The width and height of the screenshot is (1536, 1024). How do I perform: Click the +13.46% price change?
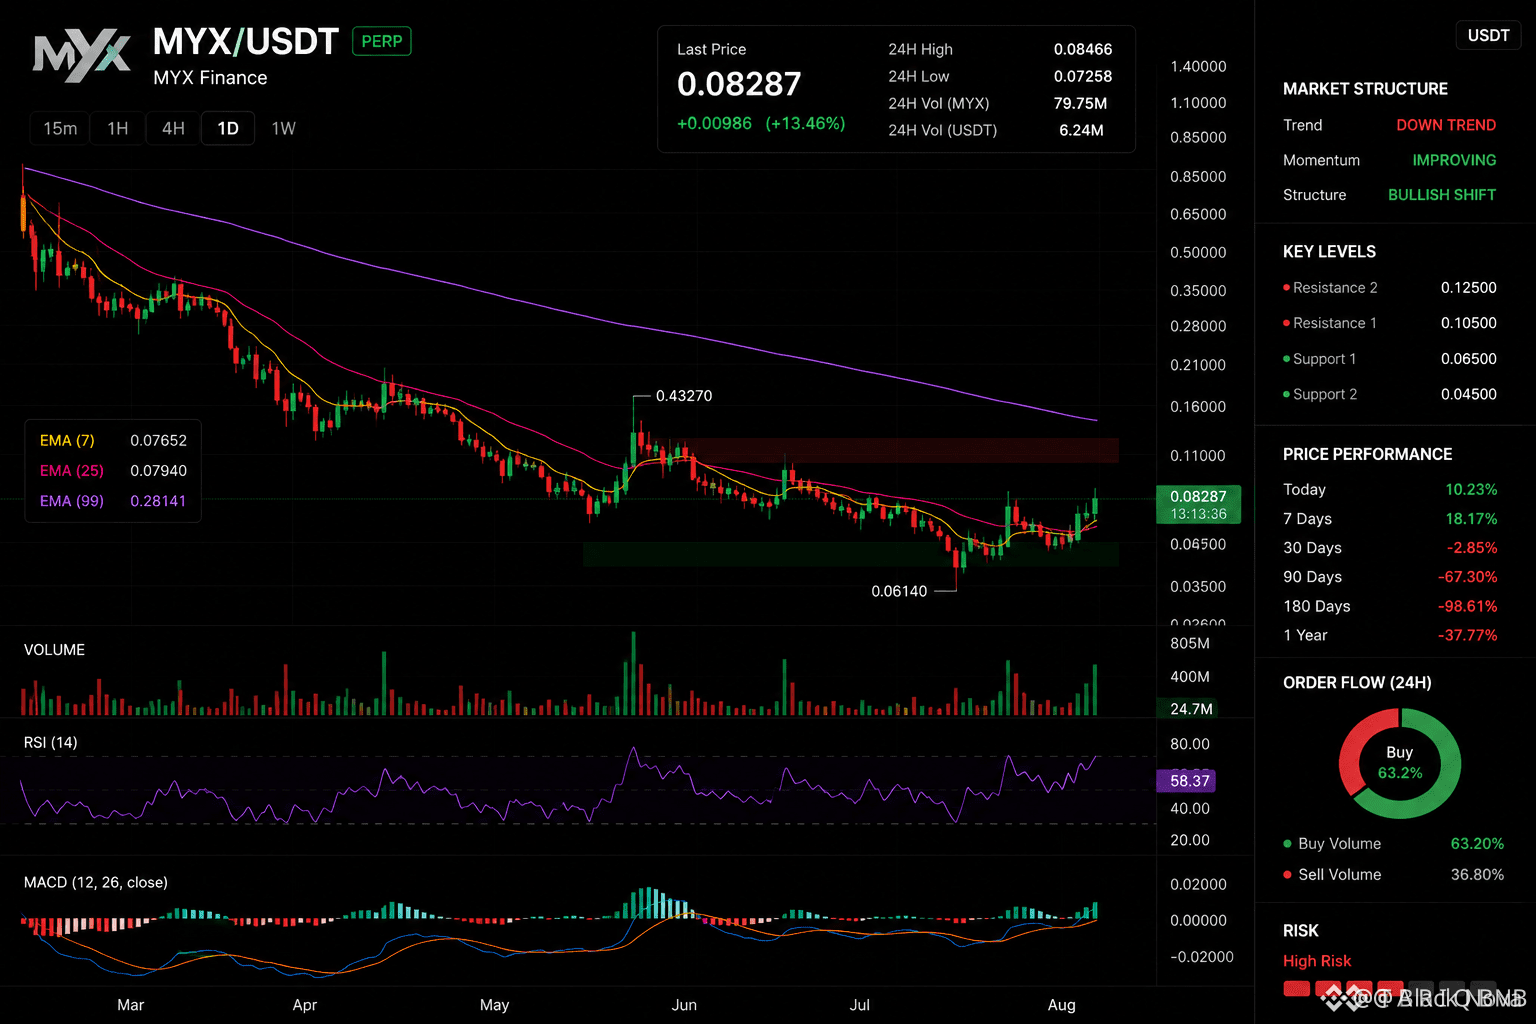(805, 123)
